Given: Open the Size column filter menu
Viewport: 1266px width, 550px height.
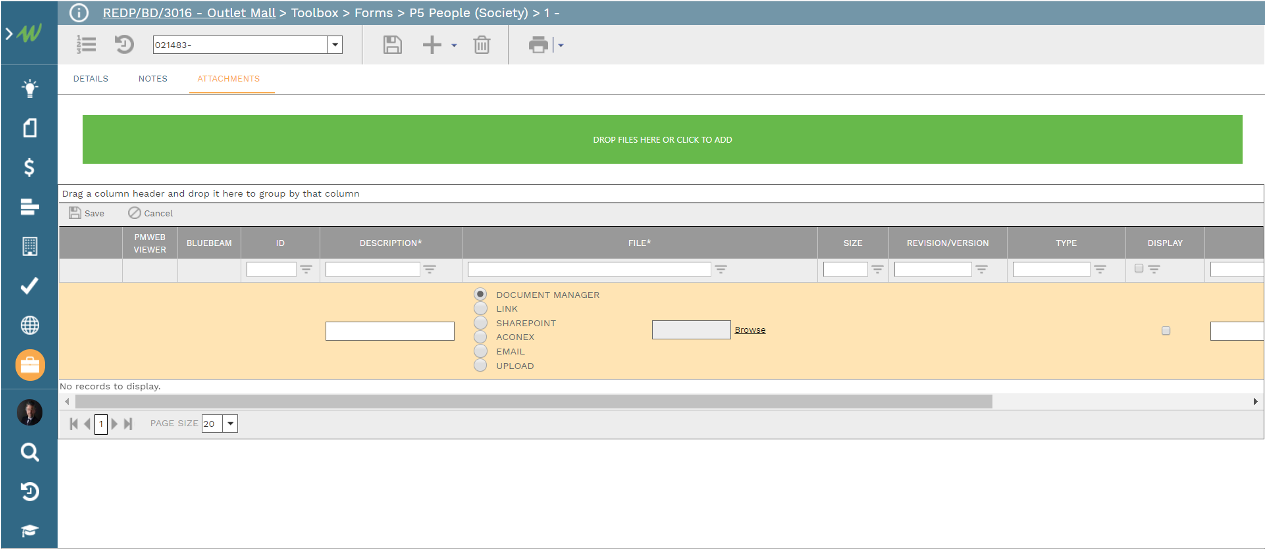Looking at the screenshot, I should point(877,269).
